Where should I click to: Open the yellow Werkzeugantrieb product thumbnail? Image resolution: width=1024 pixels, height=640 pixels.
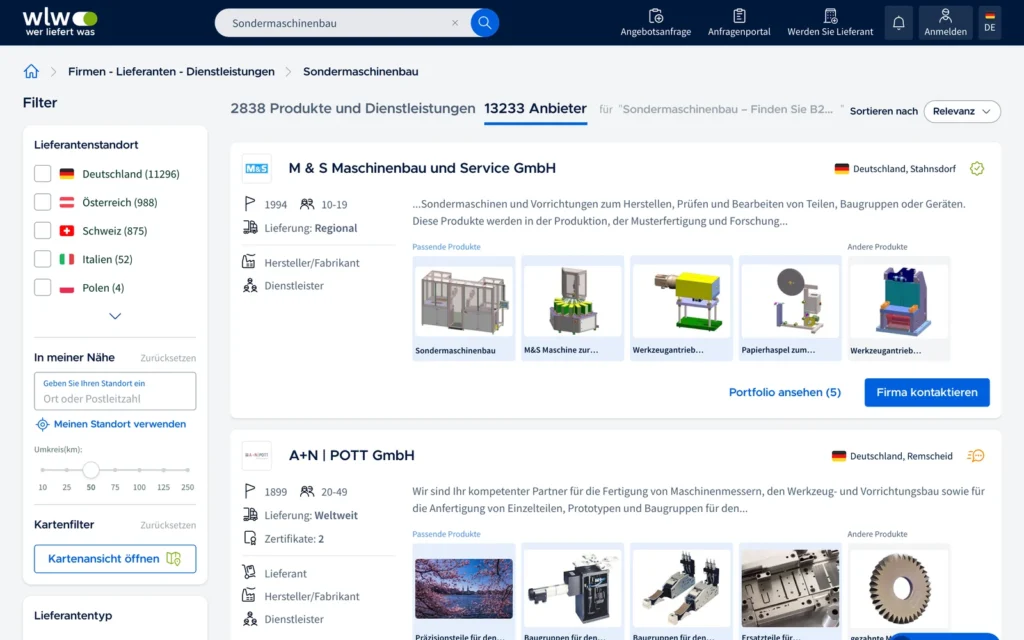click(681, 308)
